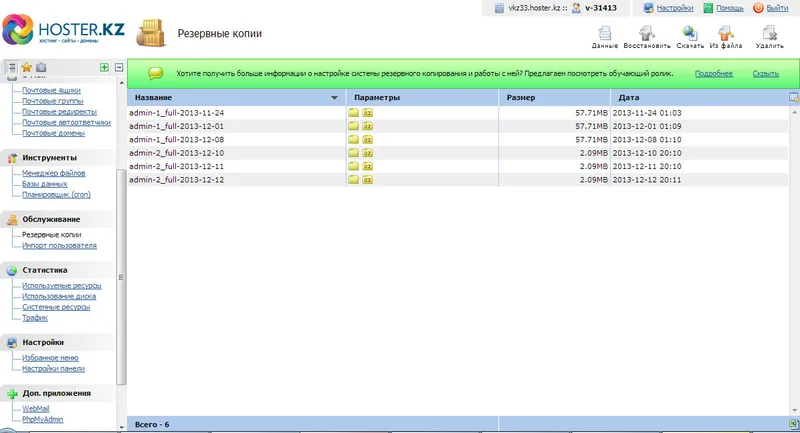Click the HOSTER.KZ logo
Viewport: 800px width, 433px height.
[x=63, y=29]
